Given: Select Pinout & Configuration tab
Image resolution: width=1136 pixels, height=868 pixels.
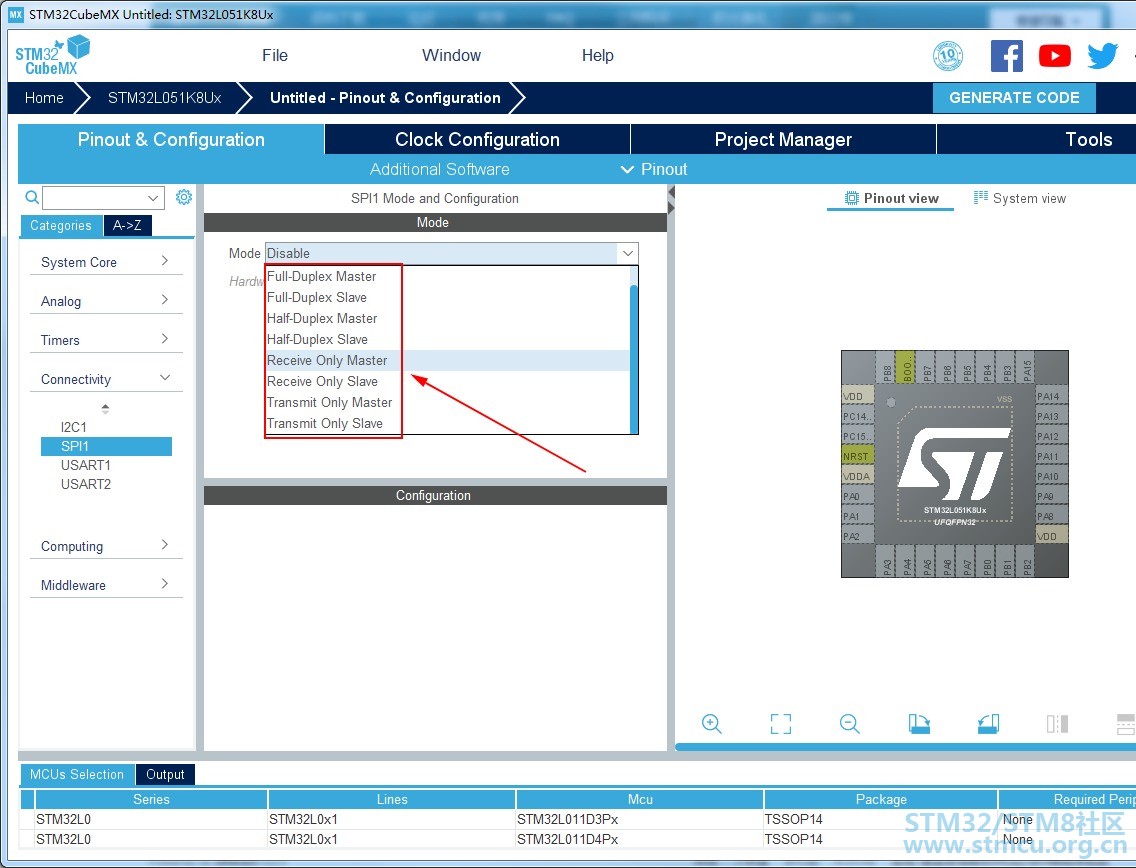Looking at the screenshot, I should coord(171,139).
